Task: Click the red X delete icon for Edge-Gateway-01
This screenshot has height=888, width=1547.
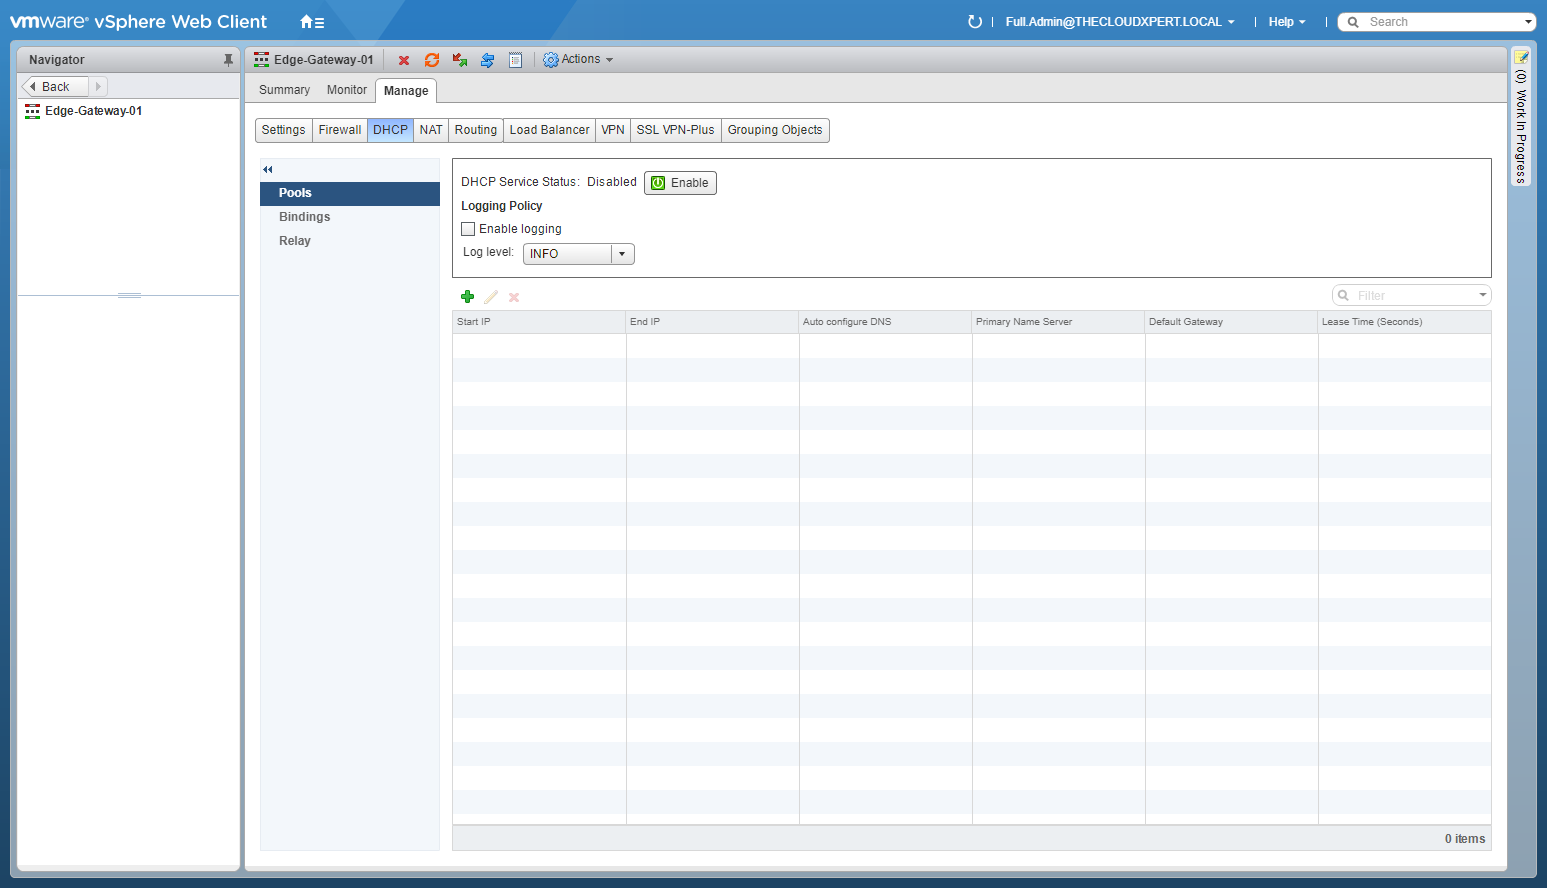Action: point(404,61)
